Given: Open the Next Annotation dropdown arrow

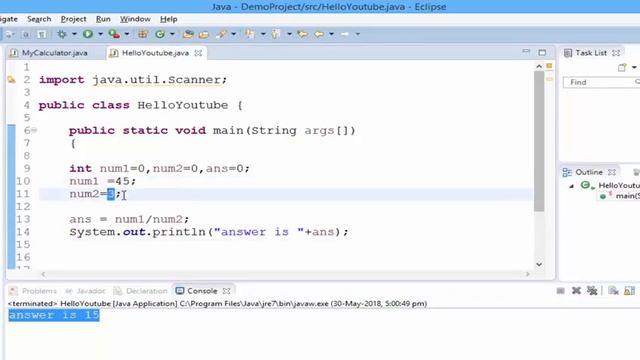Looking at the screenshot, I should tap(263, 34).
